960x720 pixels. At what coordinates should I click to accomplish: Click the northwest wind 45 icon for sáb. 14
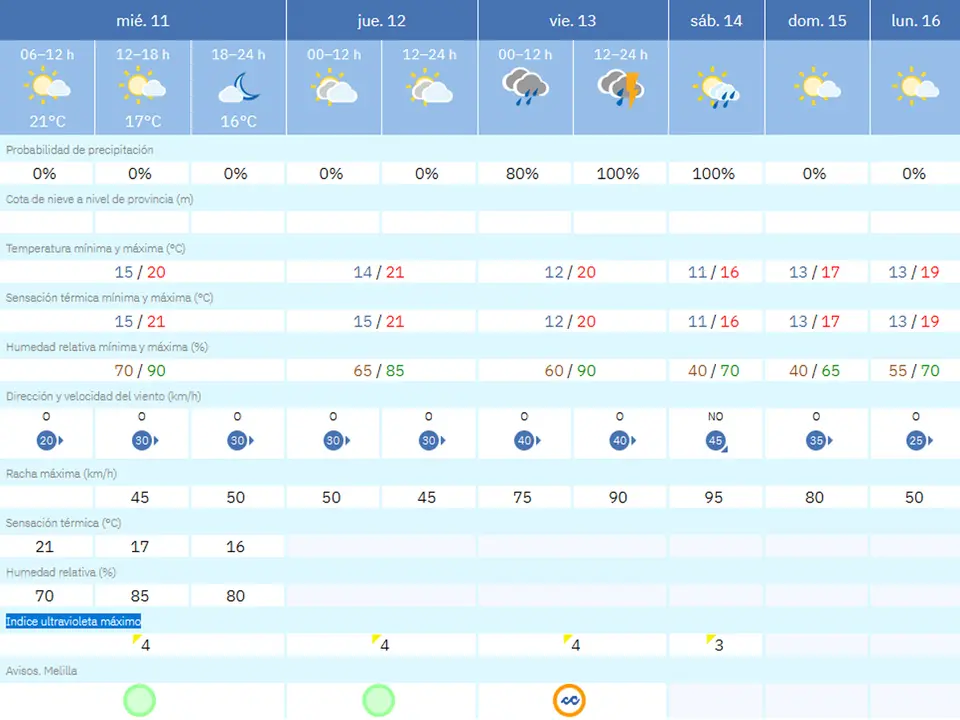coord(716,441)
